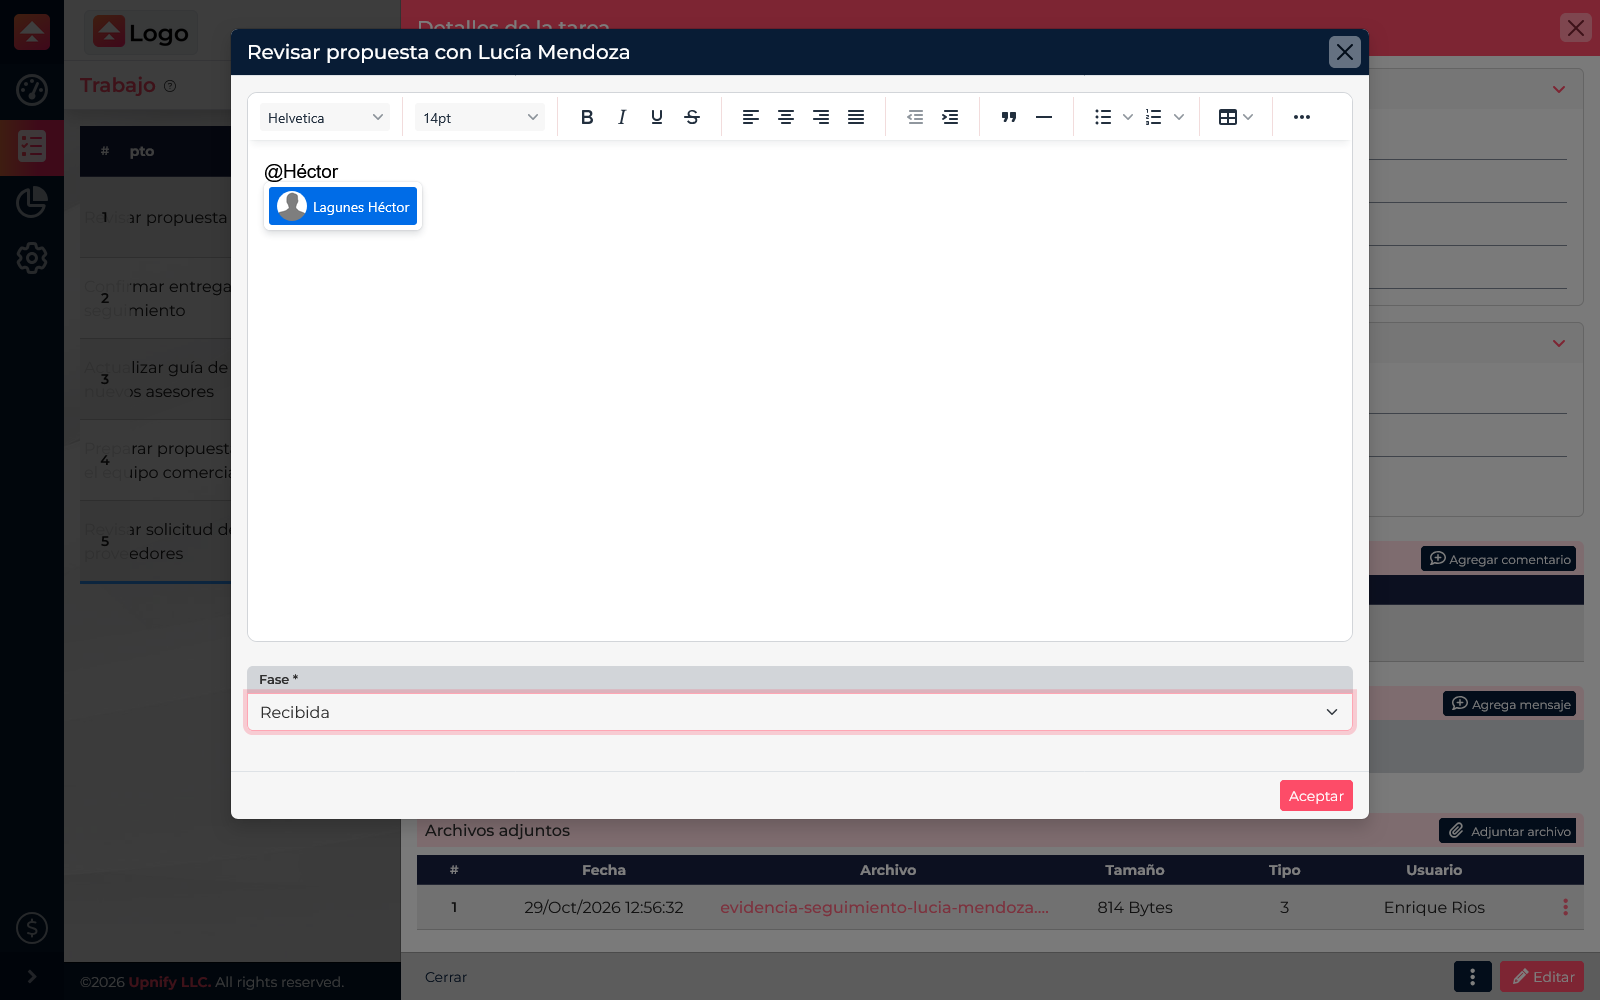1600x1000 pixels.
Task: Decrease indent of the paragraph
Action: tap(915, 117)
